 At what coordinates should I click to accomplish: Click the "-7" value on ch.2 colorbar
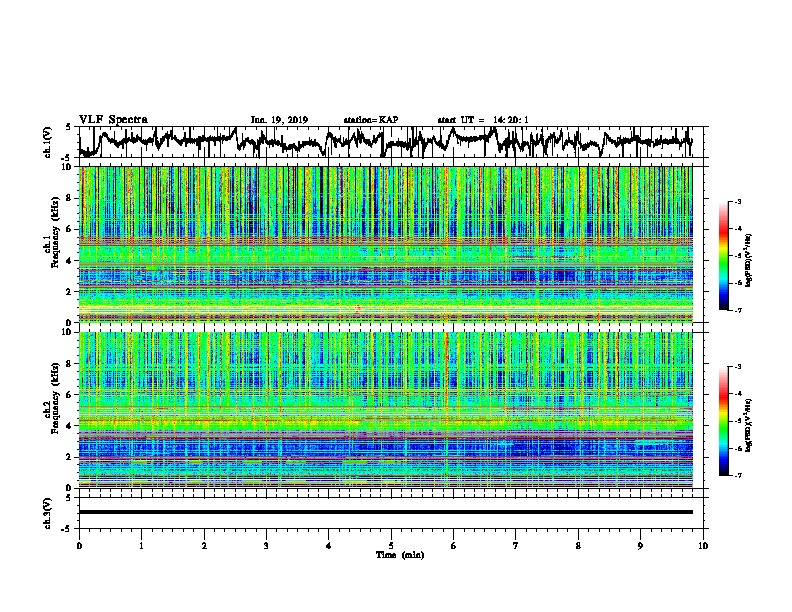coord(738,476)
